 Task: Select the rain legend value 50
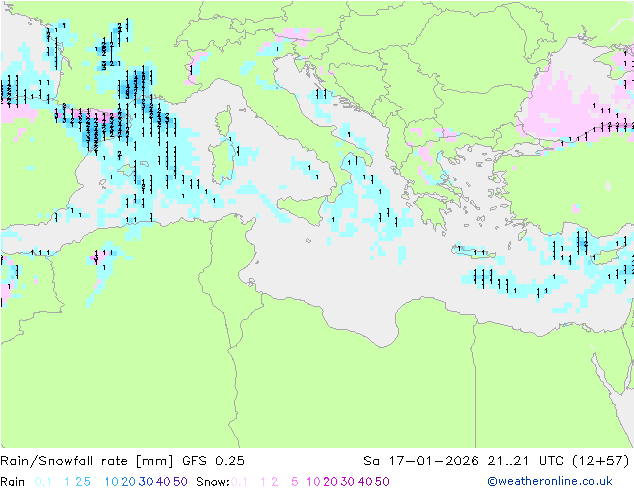(180, 482)
